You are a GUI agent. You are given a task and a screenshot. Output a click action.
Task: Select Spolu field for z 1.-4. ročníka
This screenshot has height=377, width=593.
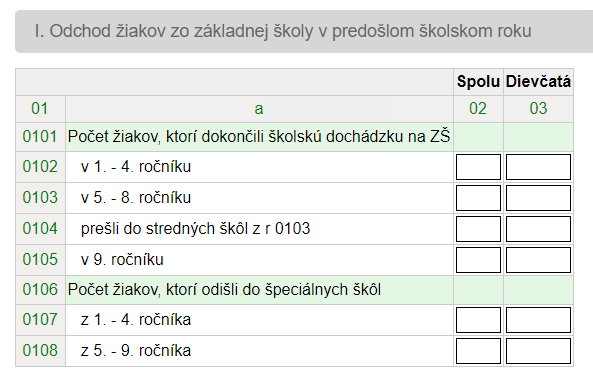pos(478,320)
